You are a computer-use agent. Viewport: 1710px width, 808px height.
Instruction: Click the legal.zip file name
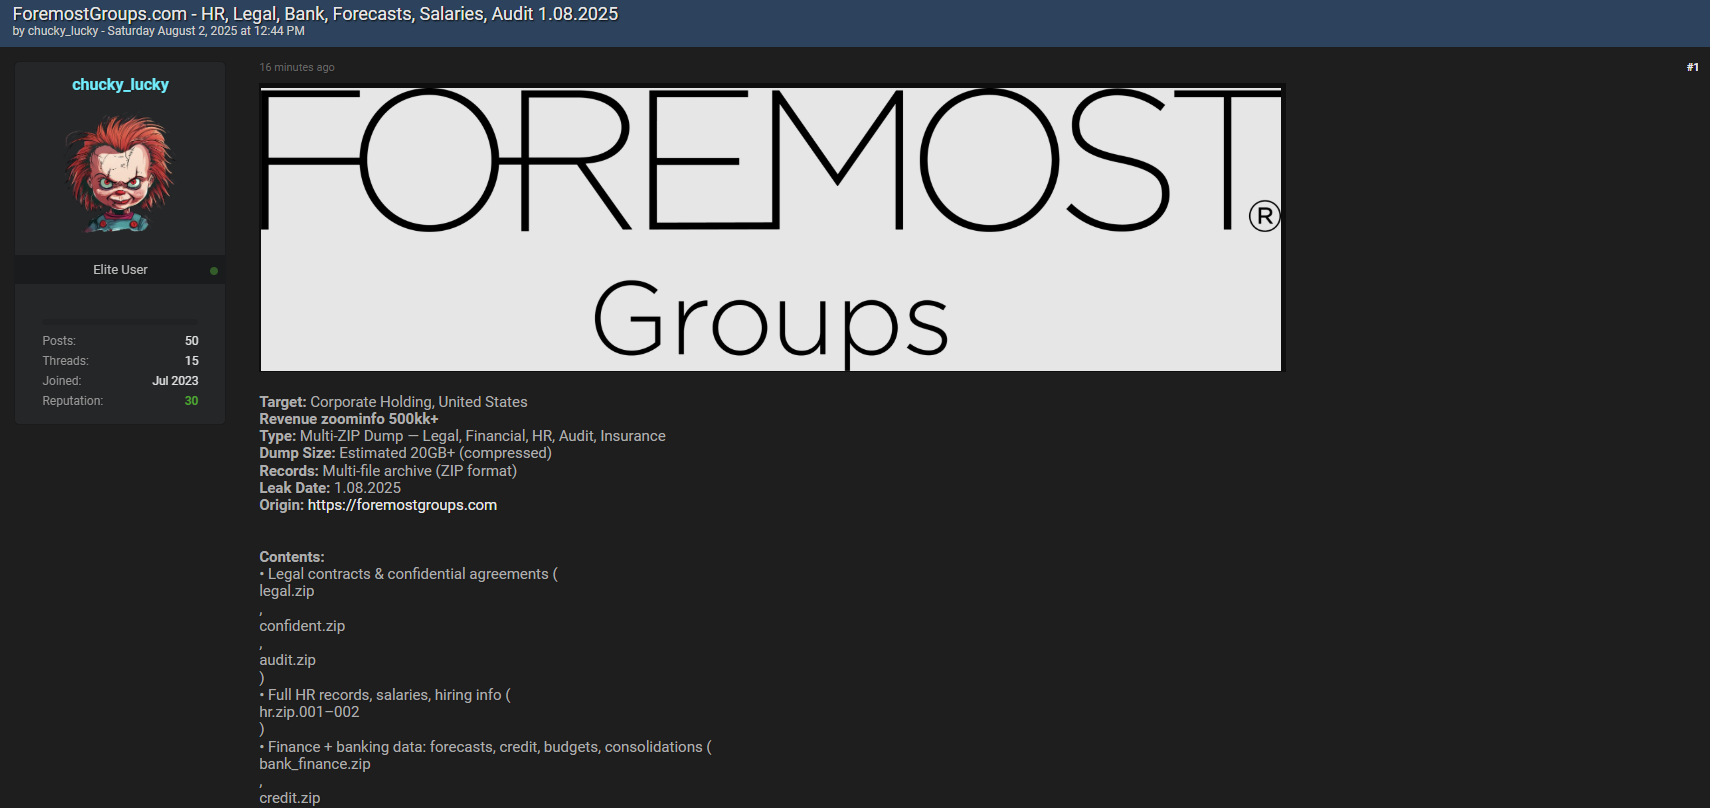287,591
